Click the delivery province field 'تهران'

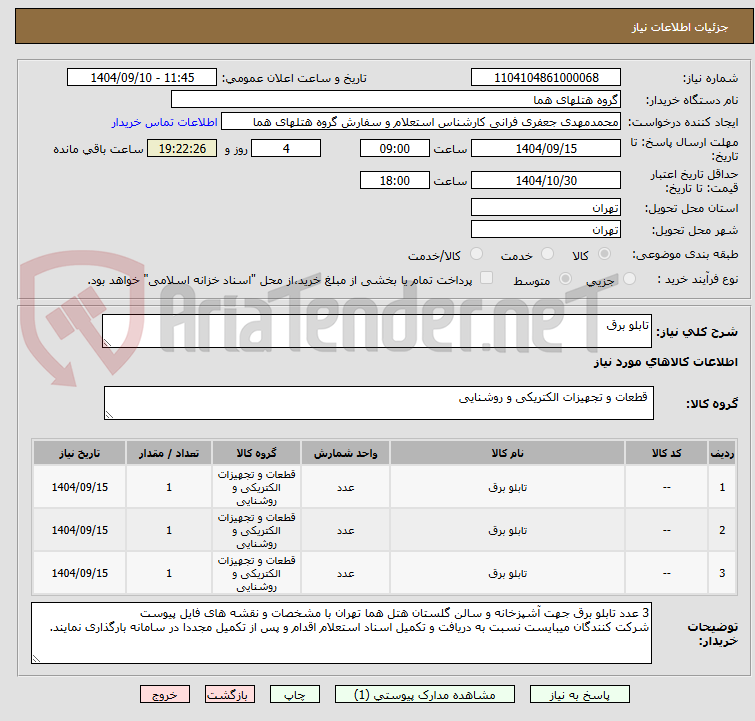pos(546,207)
